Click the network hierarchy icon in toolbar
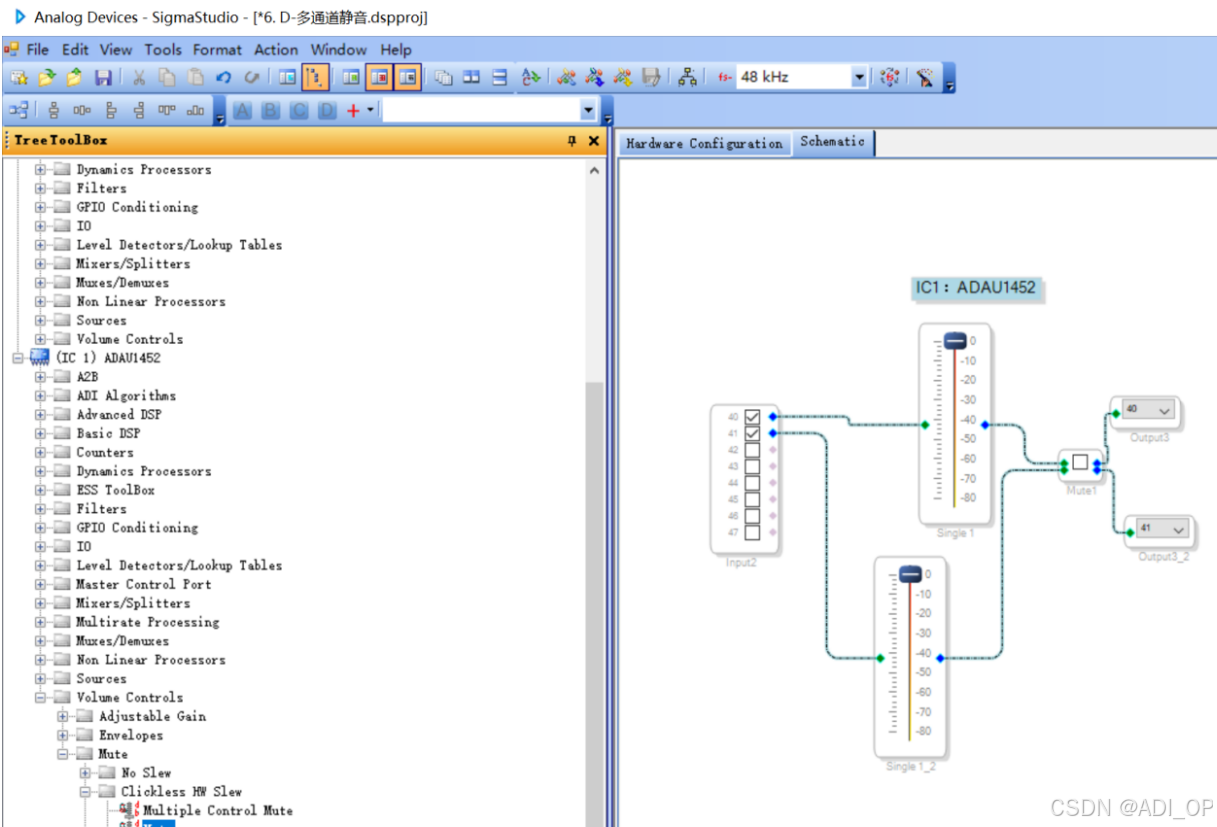Viewport: 1217px width, 827px height. pos(687,77)
